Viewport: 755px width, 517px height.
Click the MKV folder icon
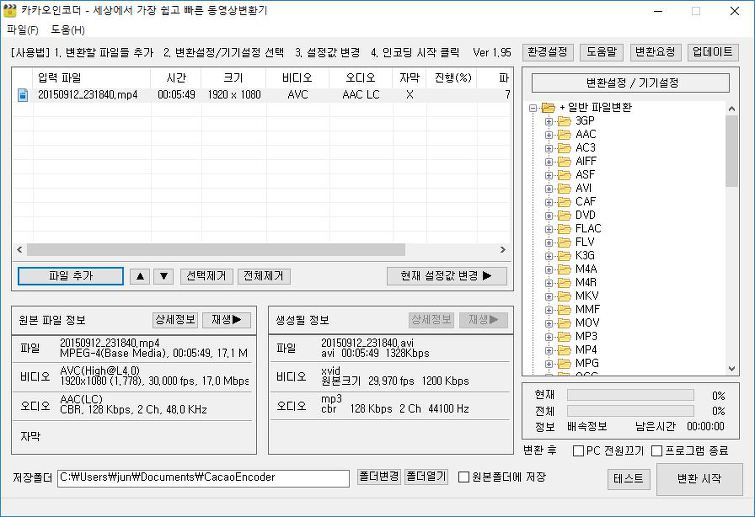pos(564,296)
